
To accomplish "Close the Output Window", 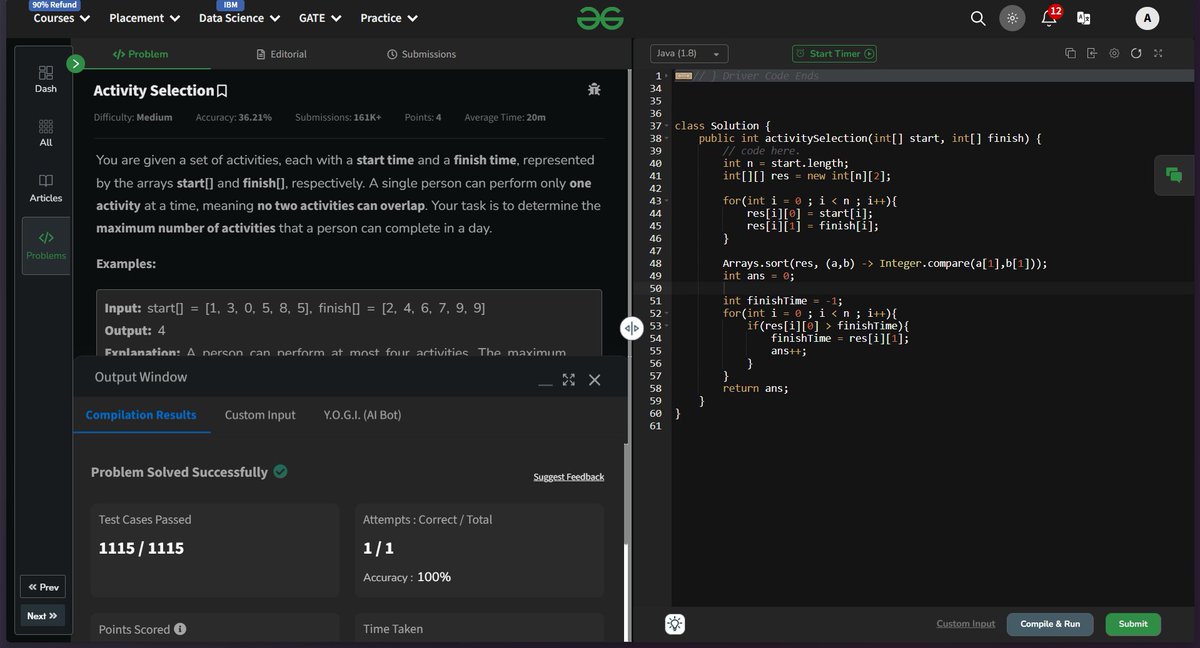I will pos(594,379).
